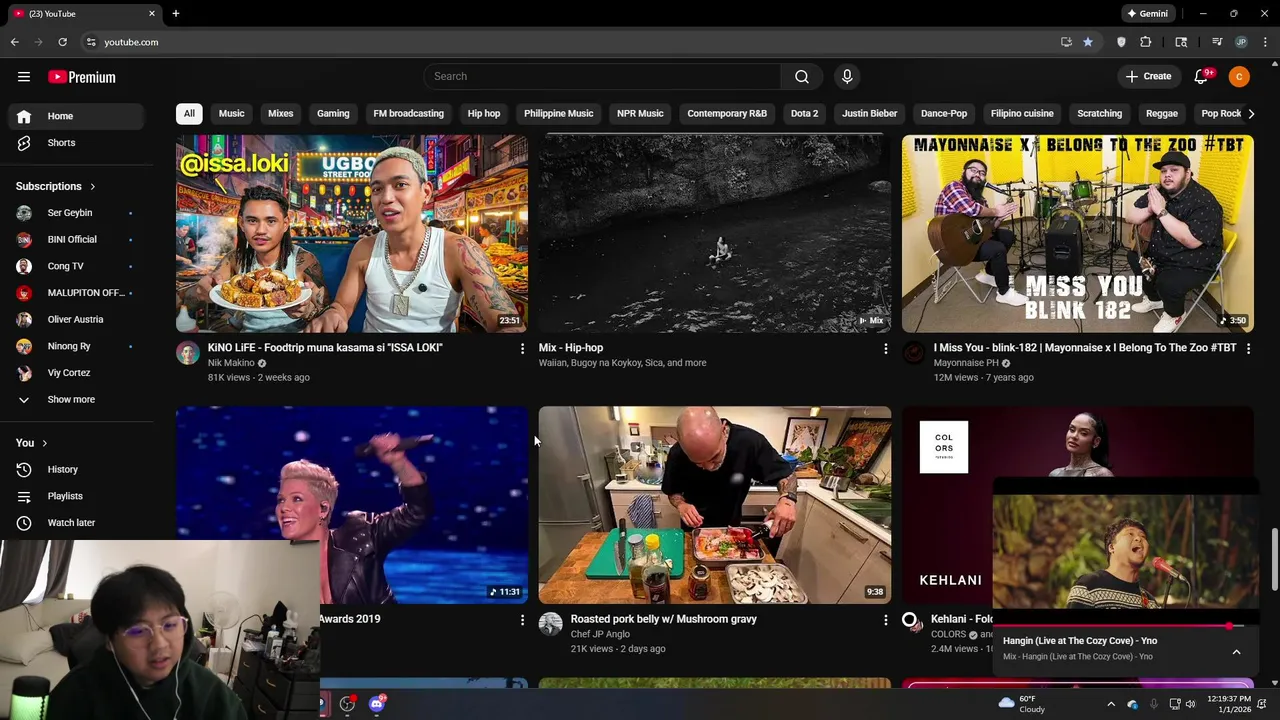The image size is (1280, 720).
Task: Open History in sidebar
Action: pos(74,469)
